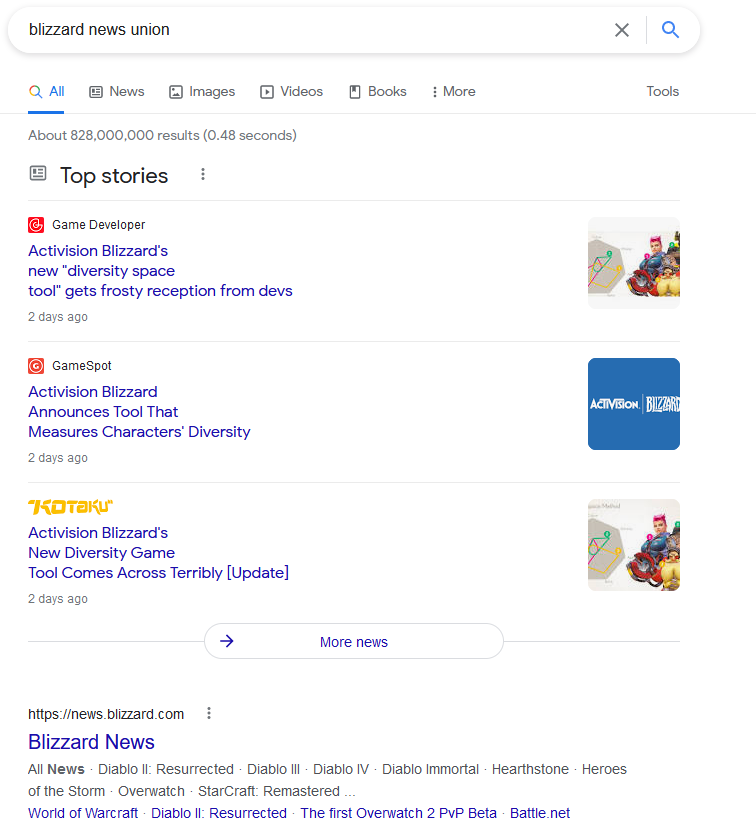Click the More news button
The image size is (756, 840).
[x=353, y=641]
